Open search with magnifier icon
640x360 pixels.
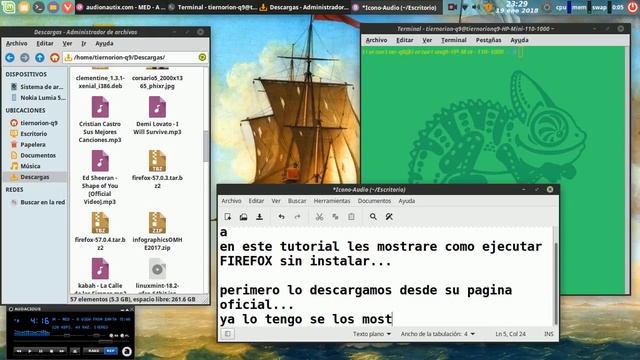(373, 217)
